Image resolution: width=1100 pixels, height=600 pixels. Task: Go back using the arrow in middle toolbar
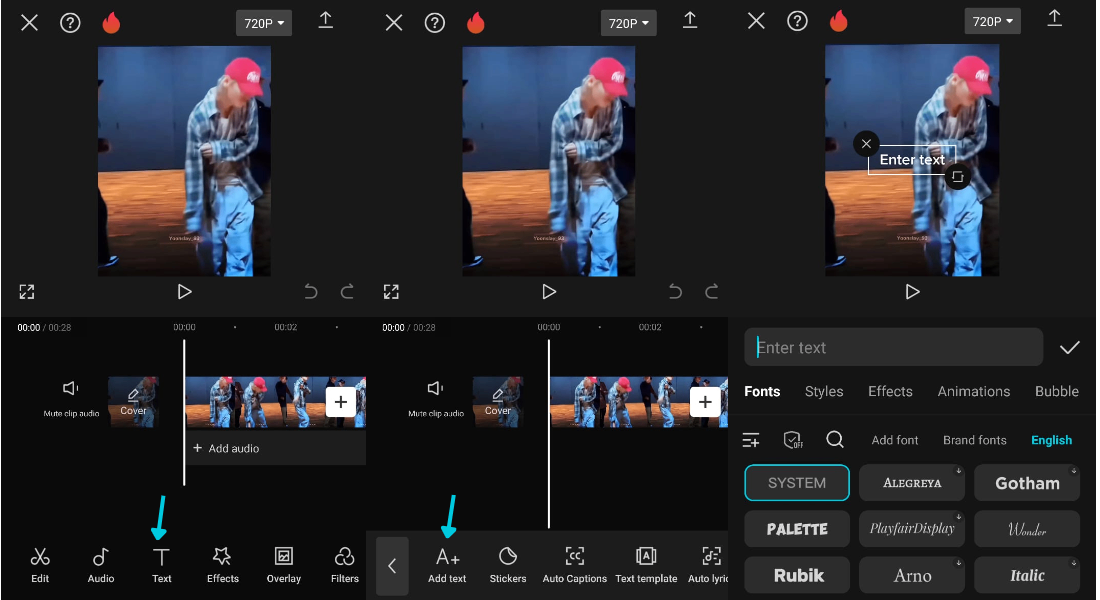392,566
